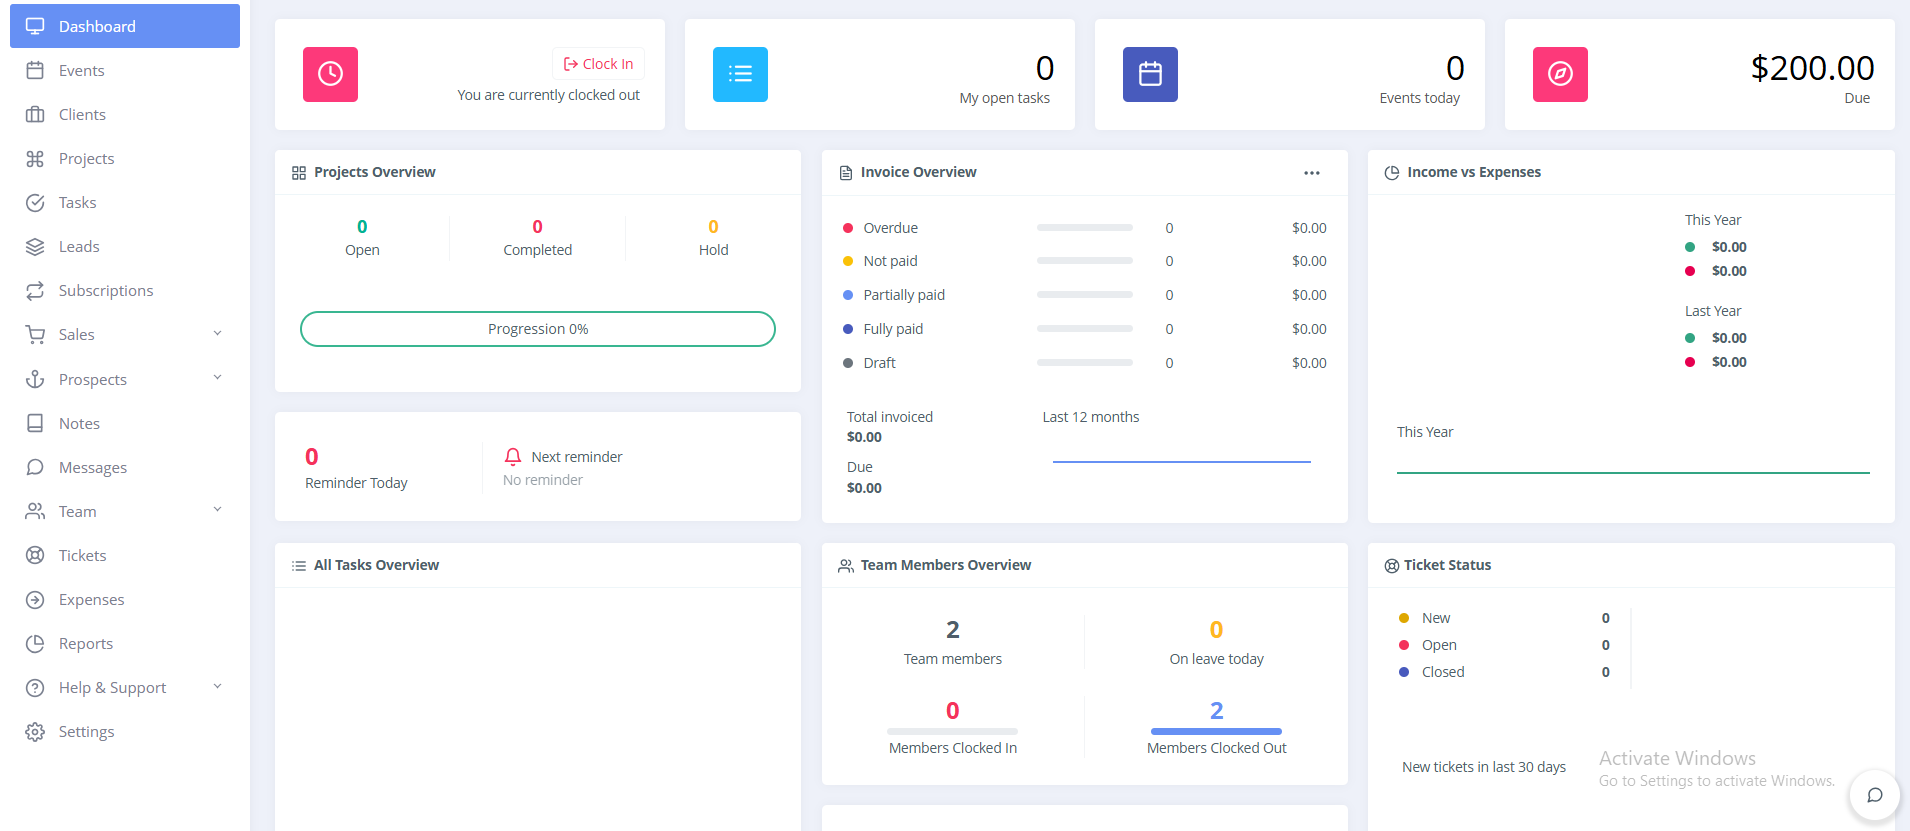Expand the Prospects submenu arrow

(217, 378)
